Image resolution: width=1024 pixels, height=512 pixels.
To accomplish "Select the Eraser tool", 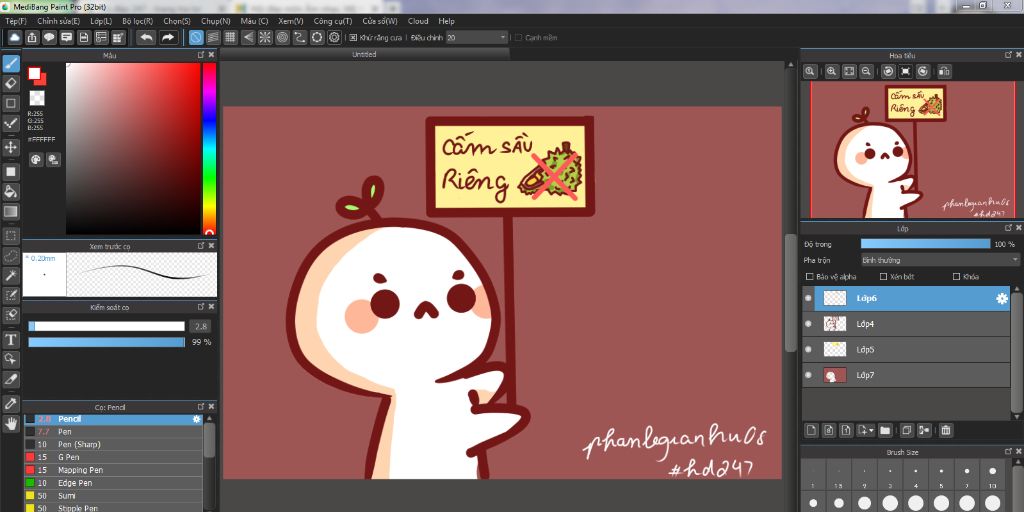I will coord(11,83).
